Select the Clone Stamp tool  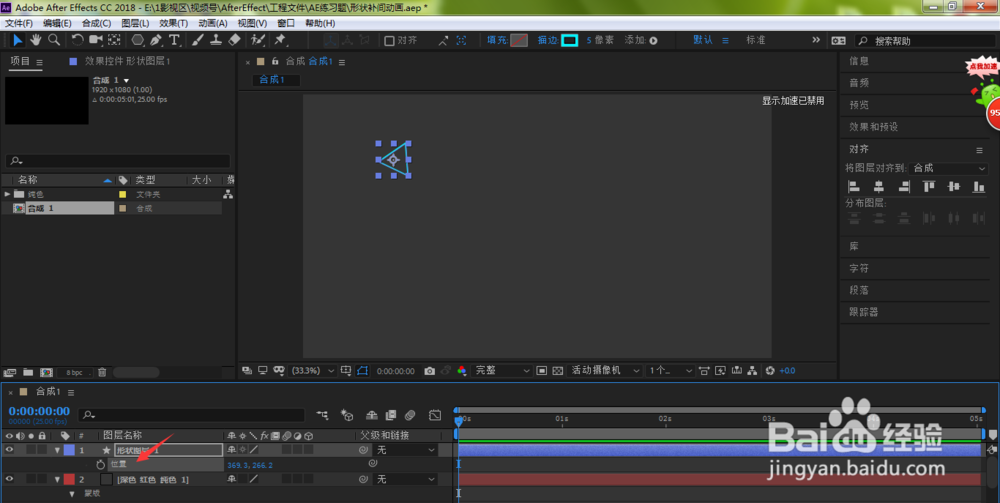[216, 40]
